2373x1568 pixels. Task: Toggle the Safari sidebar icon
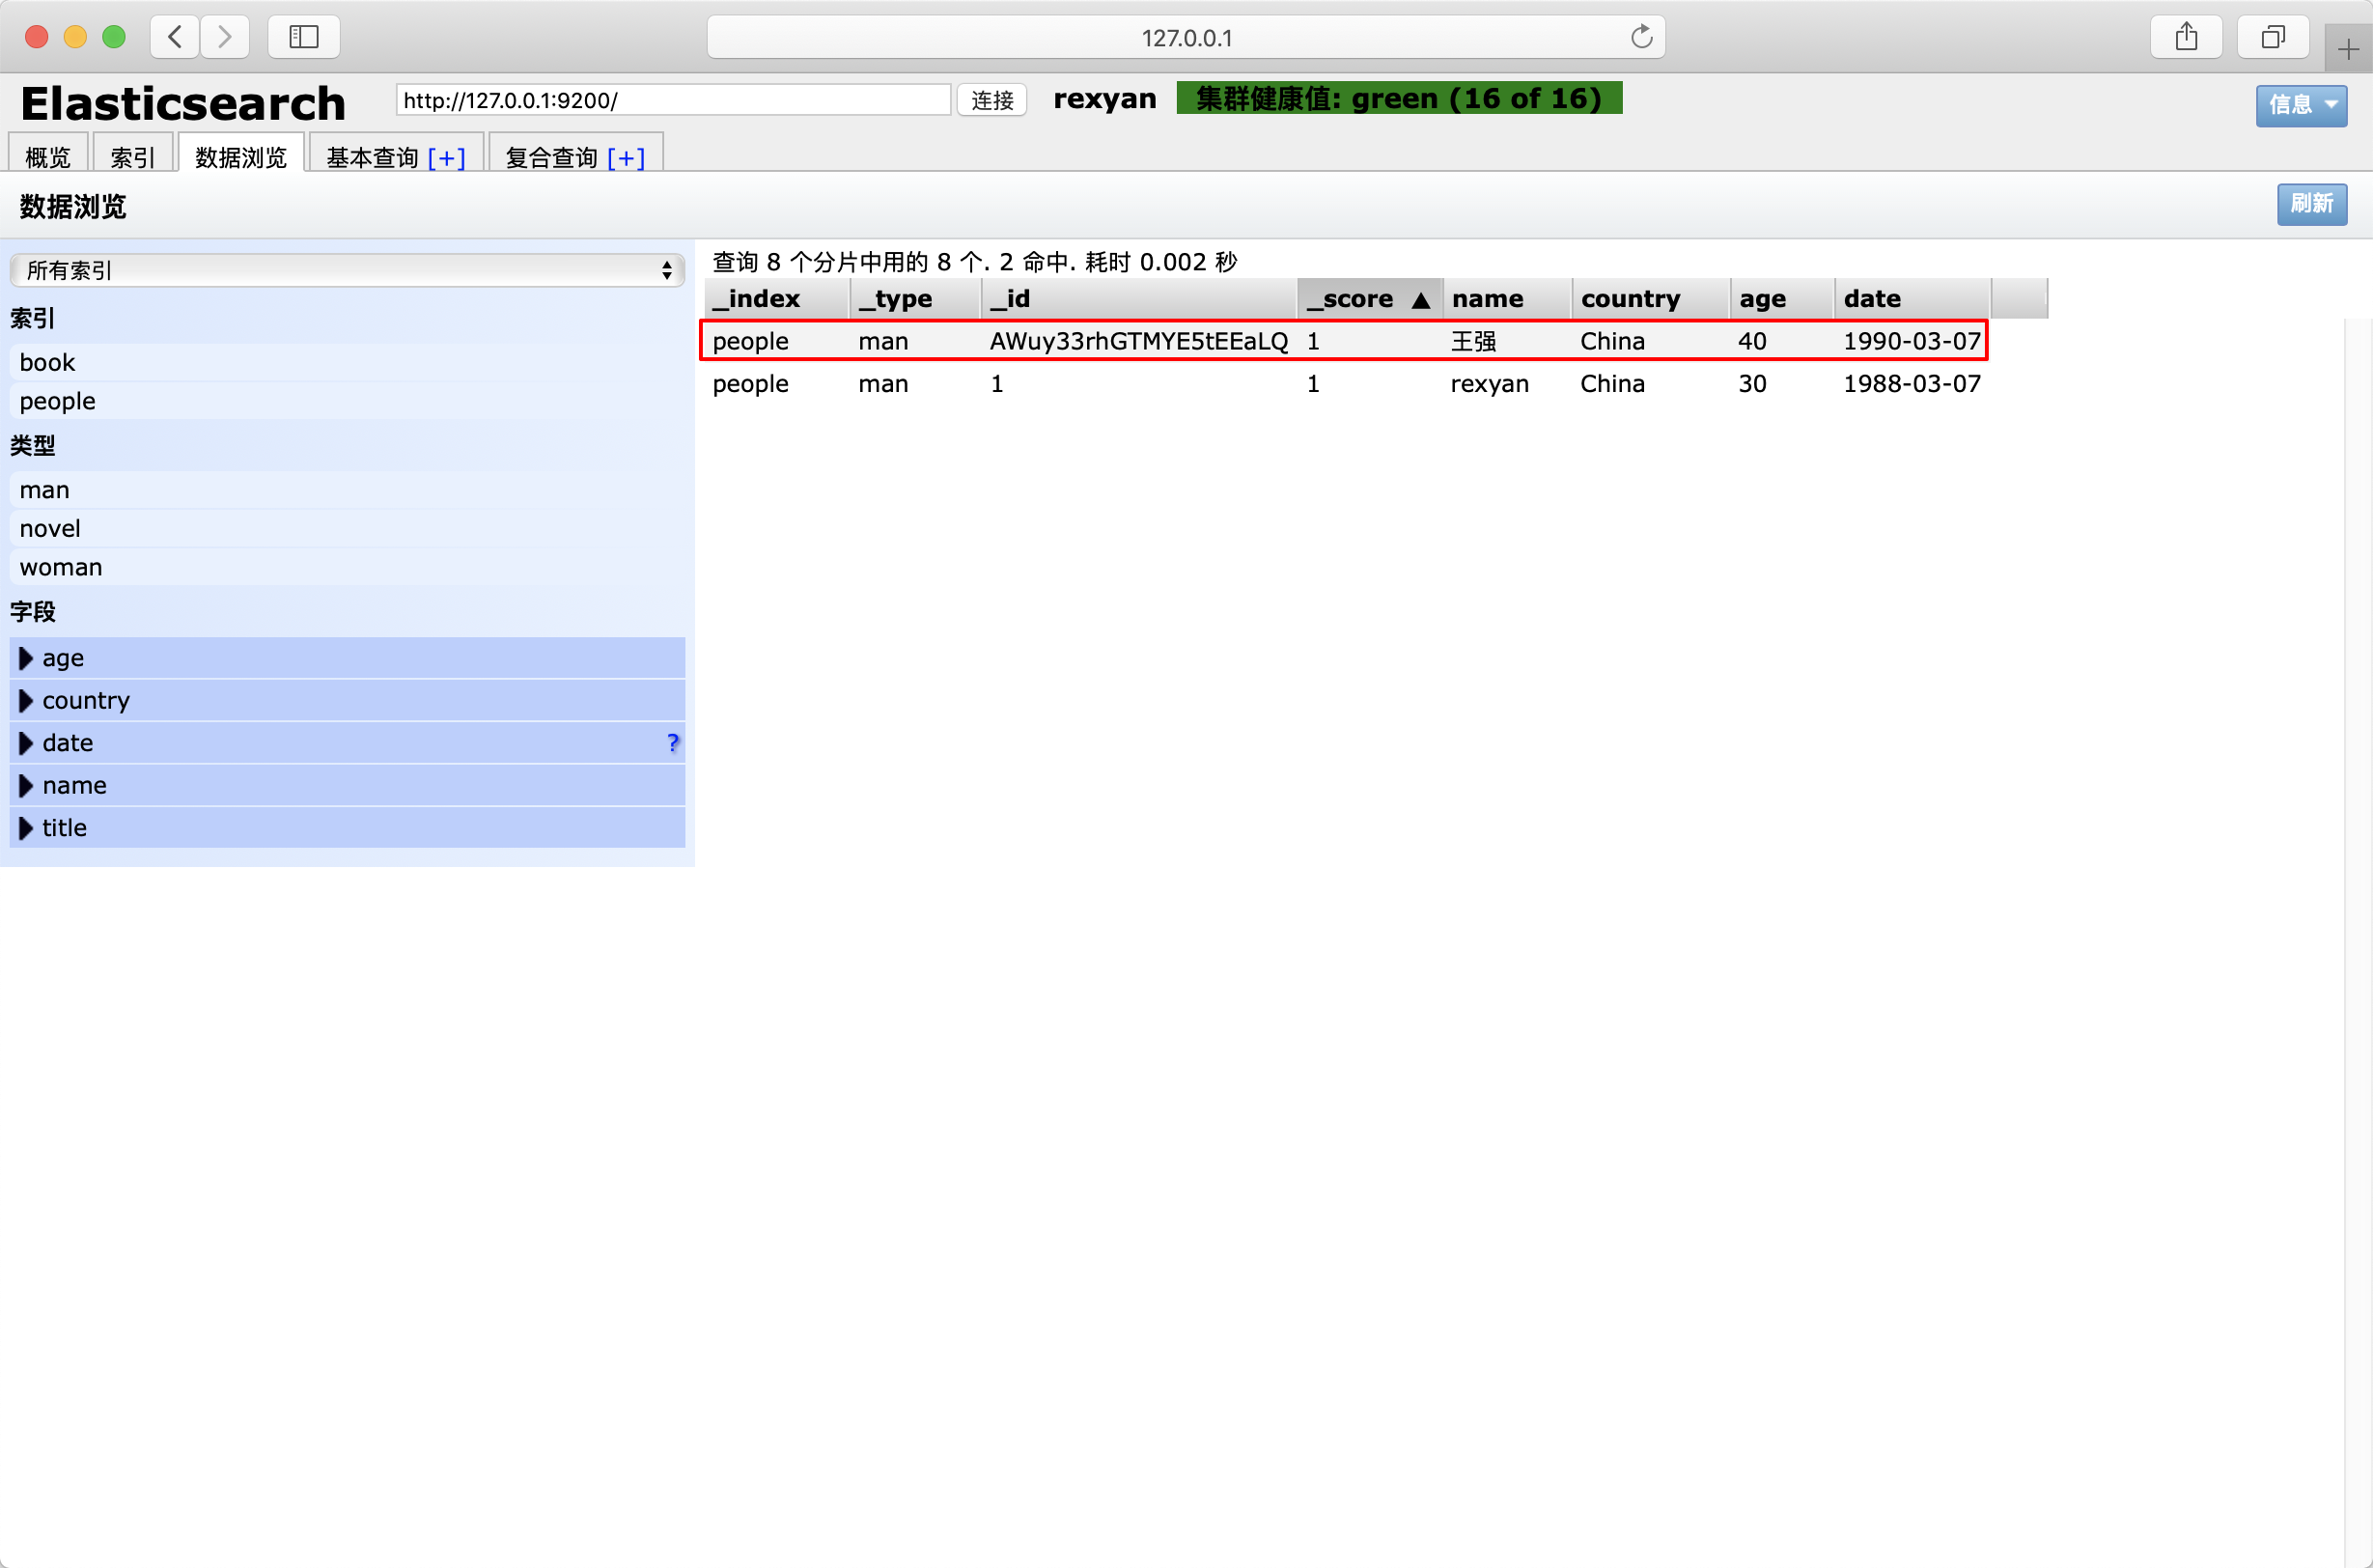click(303, 37)
